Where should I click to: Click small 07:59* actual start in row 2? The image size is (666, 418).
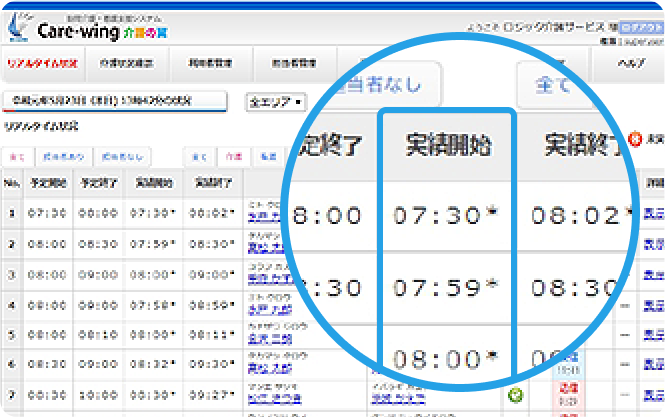coord(153,244)
